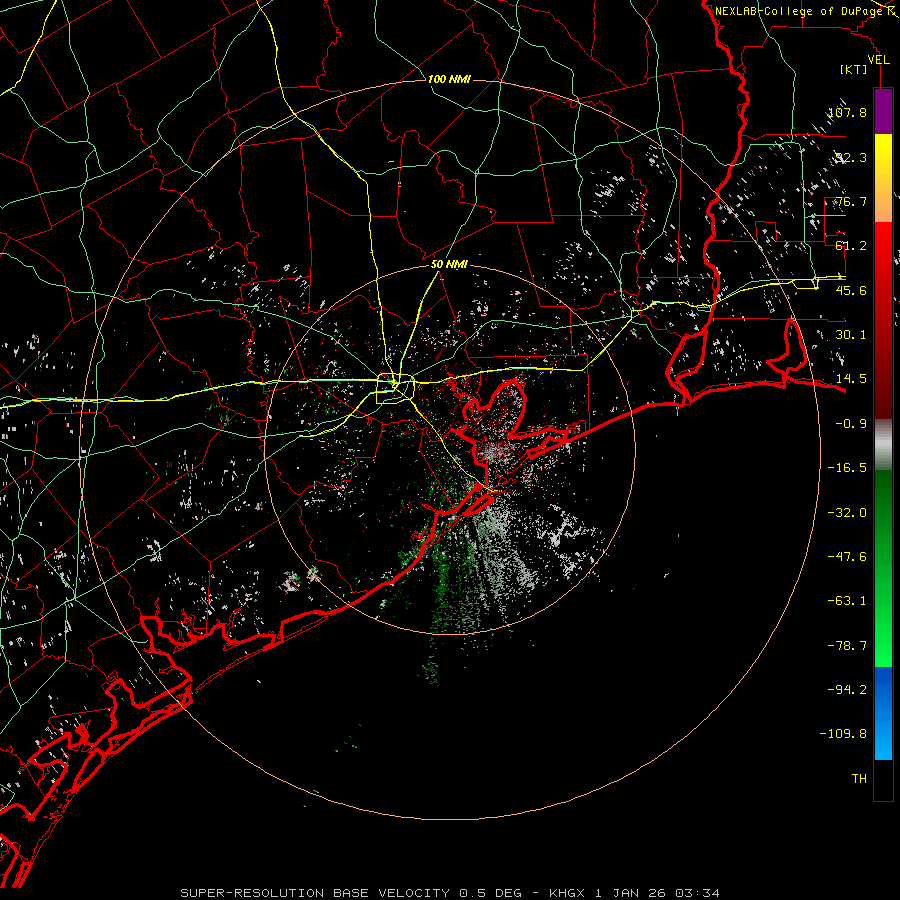Click the 50 NMI range ring label
The height and width of the screenshot is (900, 900).
449,265
